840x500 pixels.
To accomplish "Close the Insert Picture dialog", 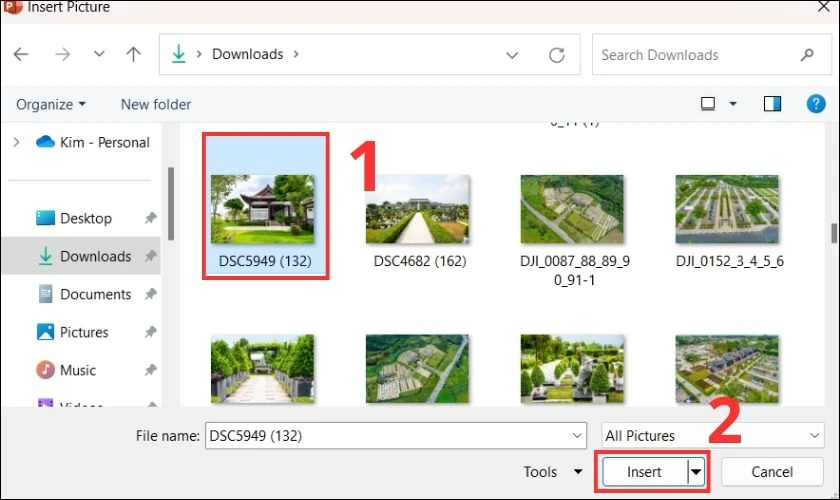I will pyautogui.click(x=824, y=6).
